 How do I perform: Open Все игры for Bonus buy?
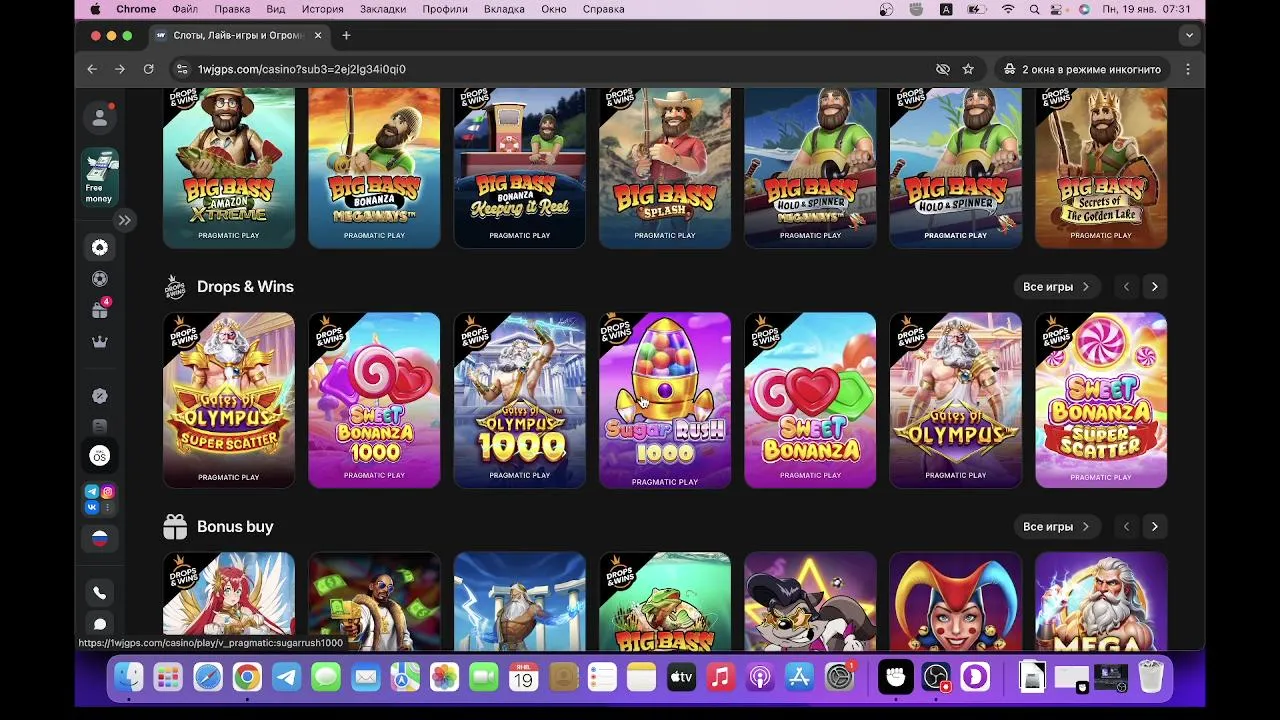[1056, 527]
